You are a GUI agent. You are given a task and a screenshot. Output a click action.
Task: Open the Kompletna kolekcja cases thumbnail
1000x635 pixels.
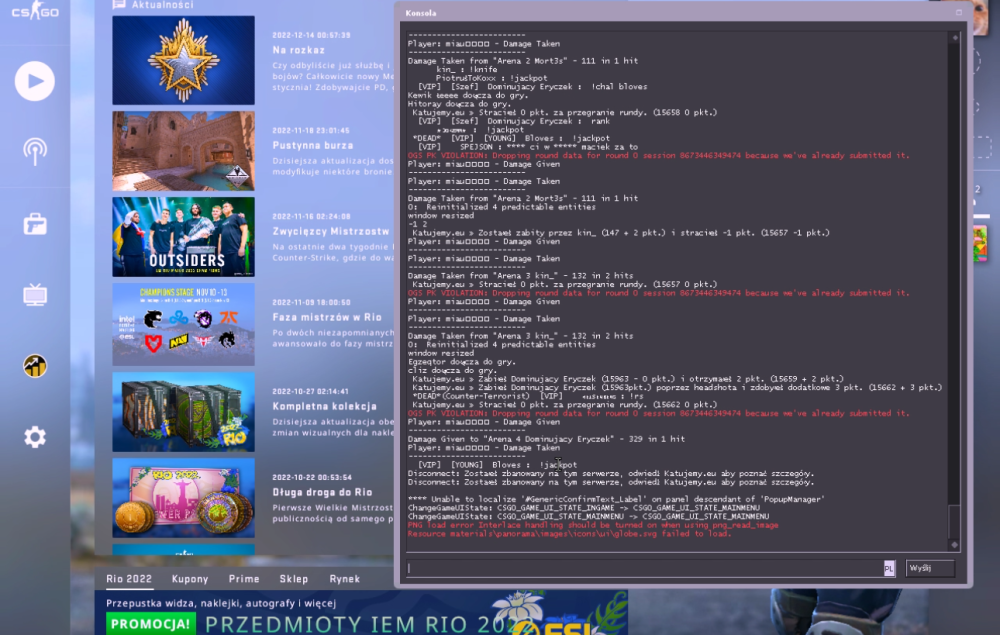coord(184,412)
